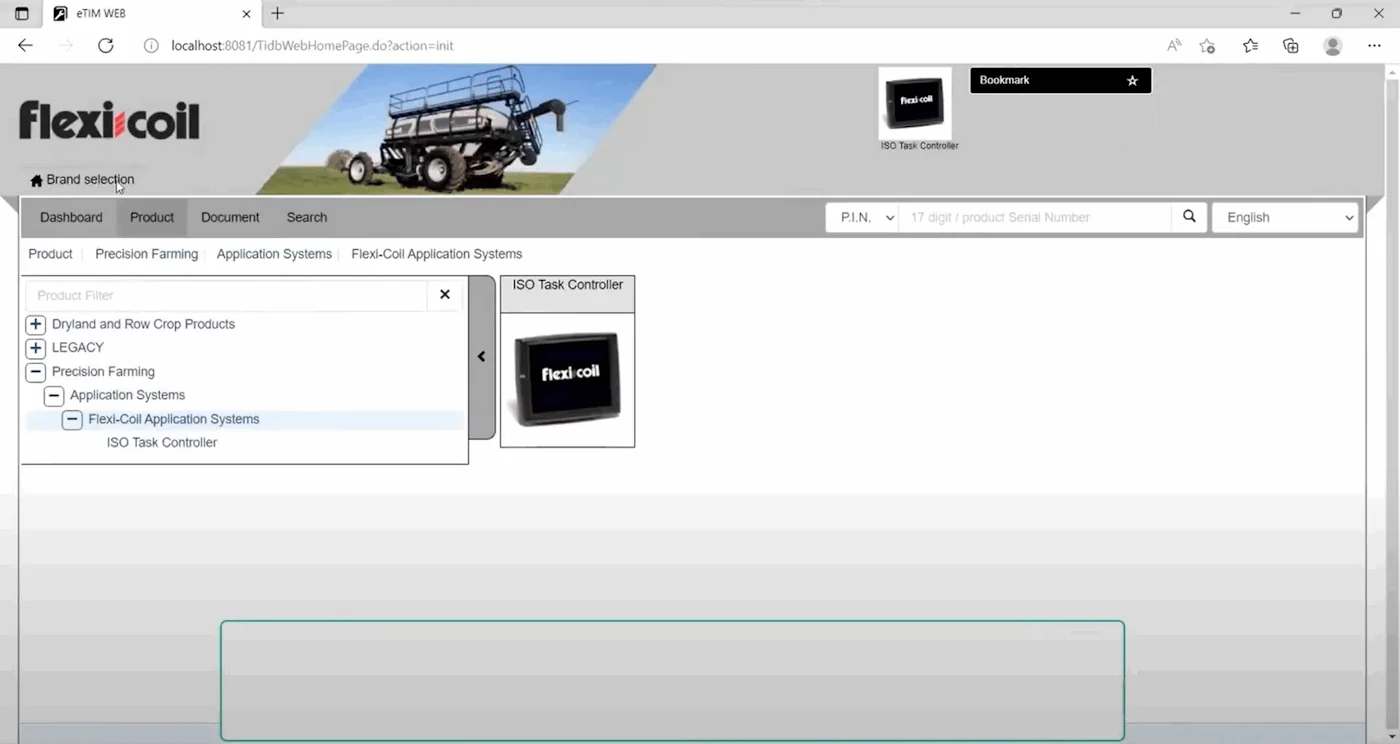
Task: Click the Flexi-coil logo
Action: coord(109,121)
